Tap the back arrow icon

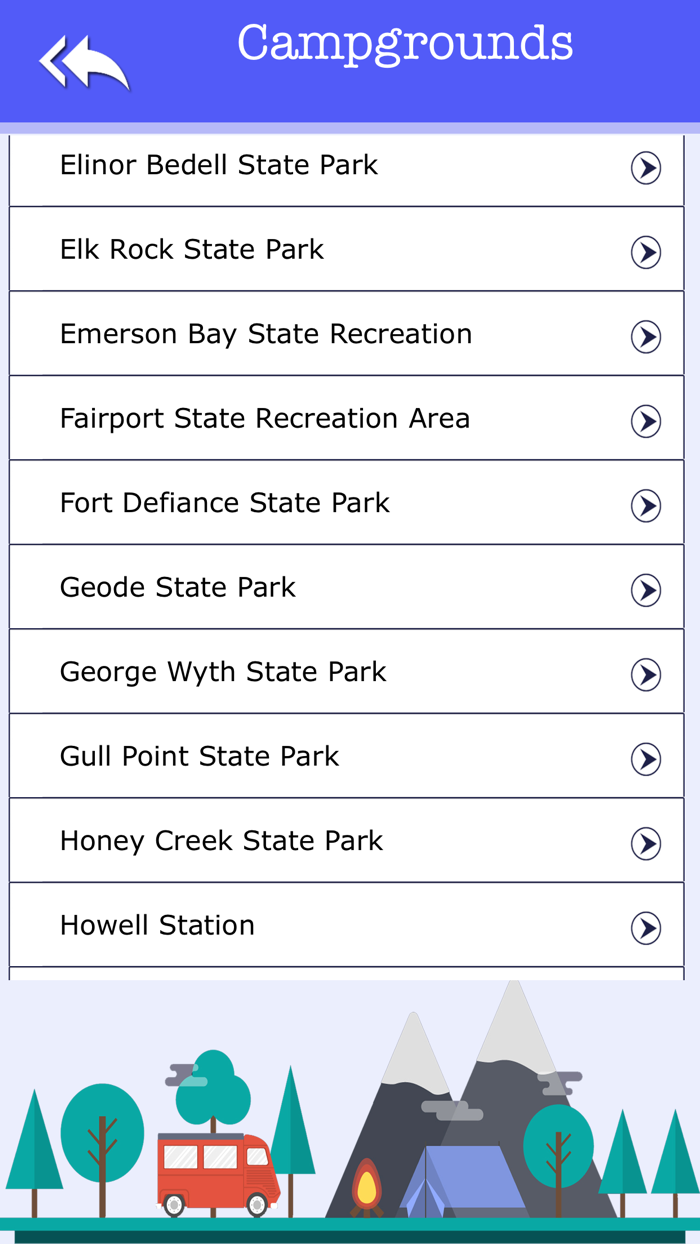pos(83,60)
